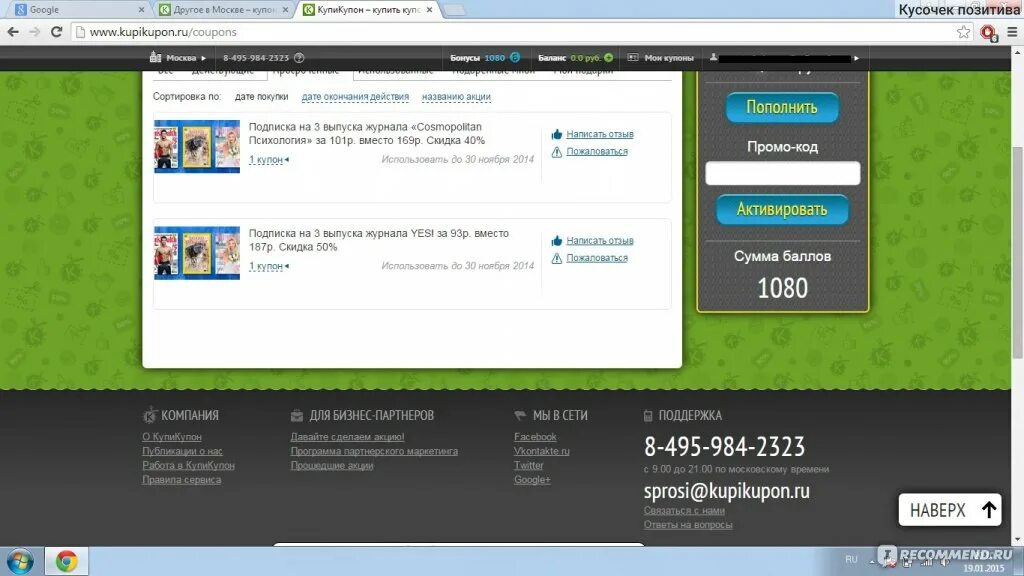Sort by дате покупки
Image resolution: width=1024 pixels, height=576 pixels.
coord(261,97)
